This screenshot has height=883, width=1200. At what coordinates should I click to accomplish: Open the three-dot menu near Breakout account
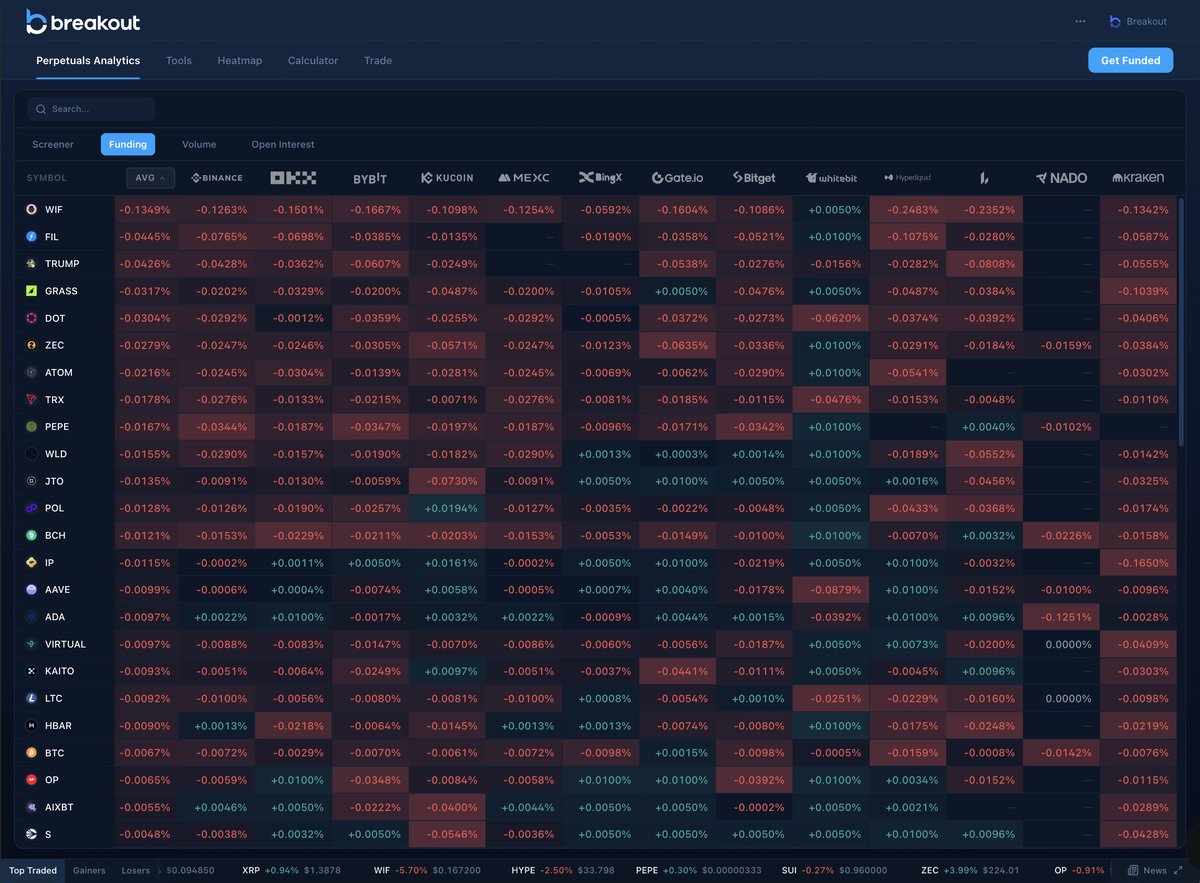point(1080,21)
